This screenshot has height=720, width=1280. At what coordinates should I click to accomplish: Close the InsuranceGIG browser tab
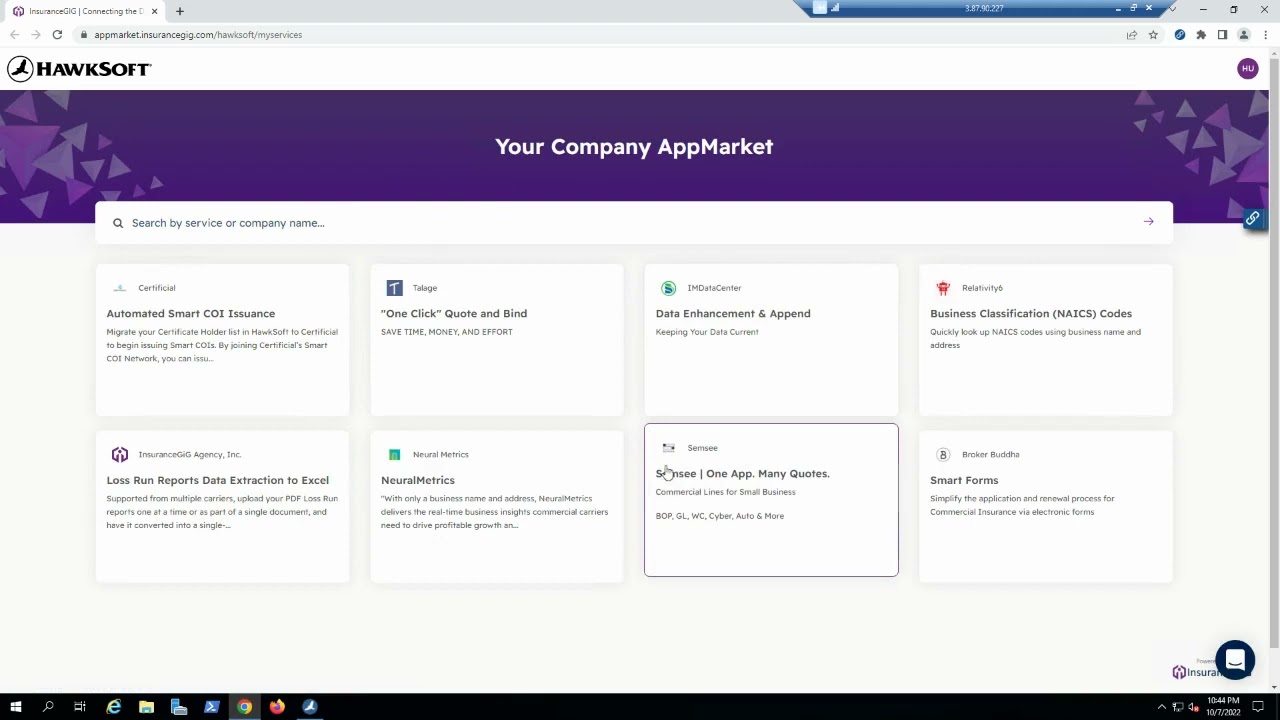[154, 11]
